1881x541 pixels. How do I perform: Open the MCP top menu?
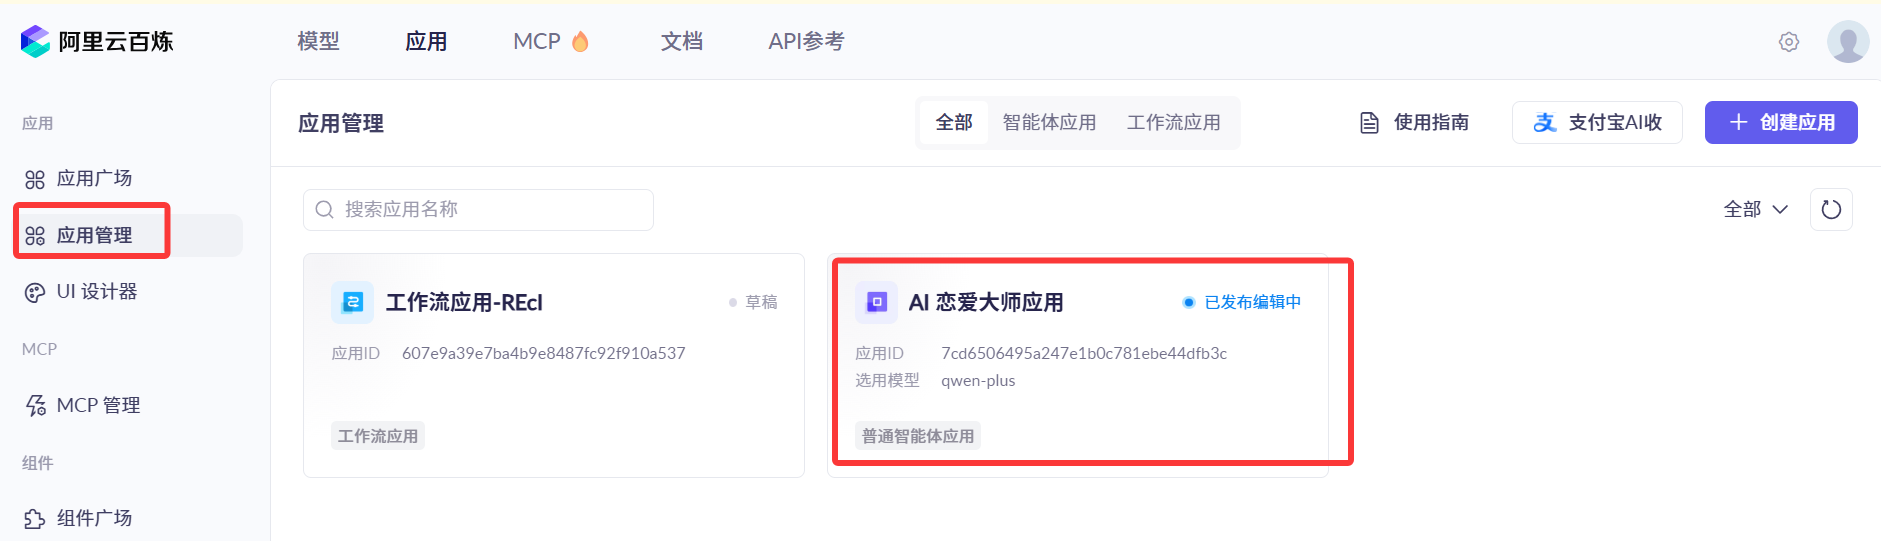click(x=551, y=41)
